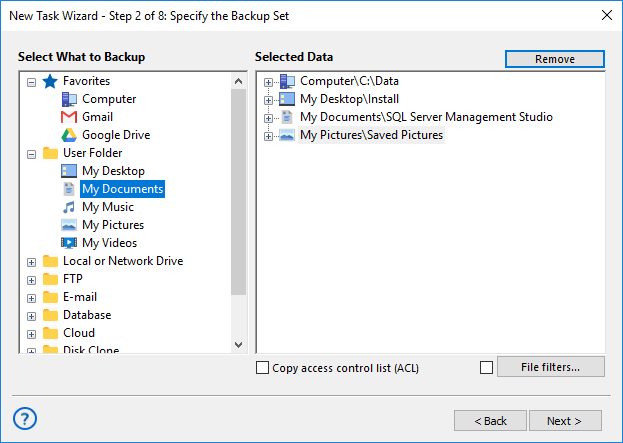
Task: Select the Database folder item
Action: click(87, 315)
